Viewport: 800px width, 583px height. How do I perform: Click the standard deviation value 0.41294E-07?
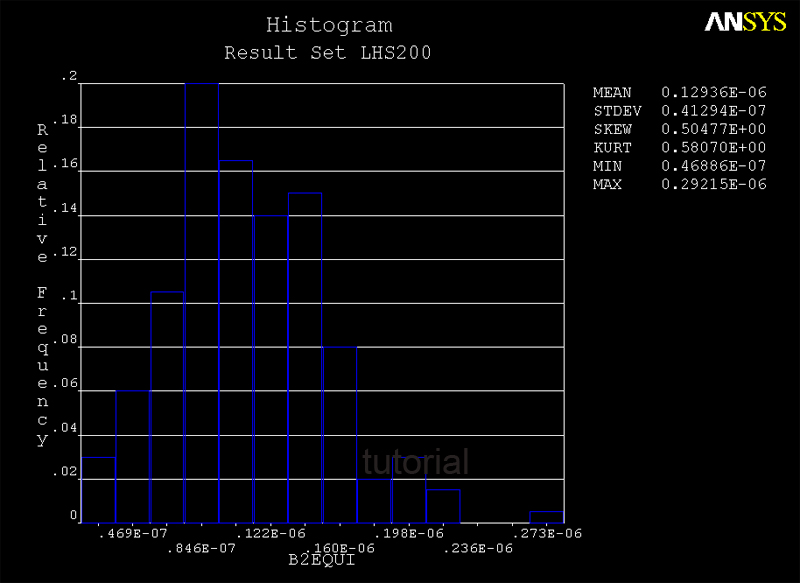coord(714,111)
